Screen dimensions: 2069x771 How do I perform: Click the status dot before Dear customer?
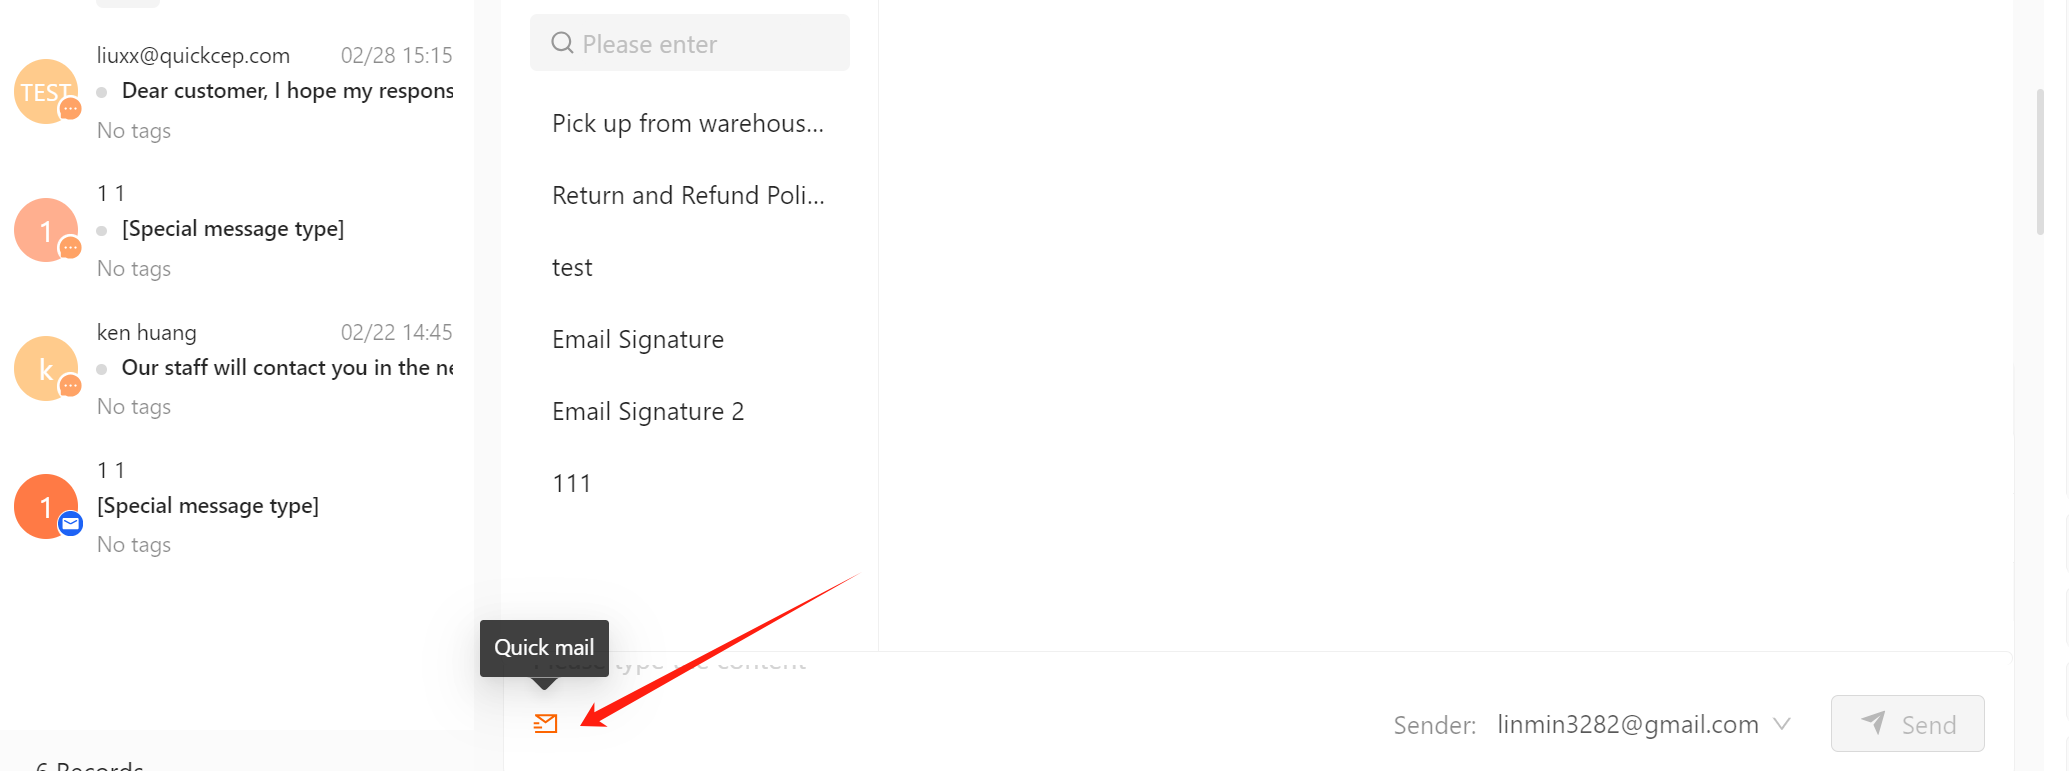tap(102, 92)
